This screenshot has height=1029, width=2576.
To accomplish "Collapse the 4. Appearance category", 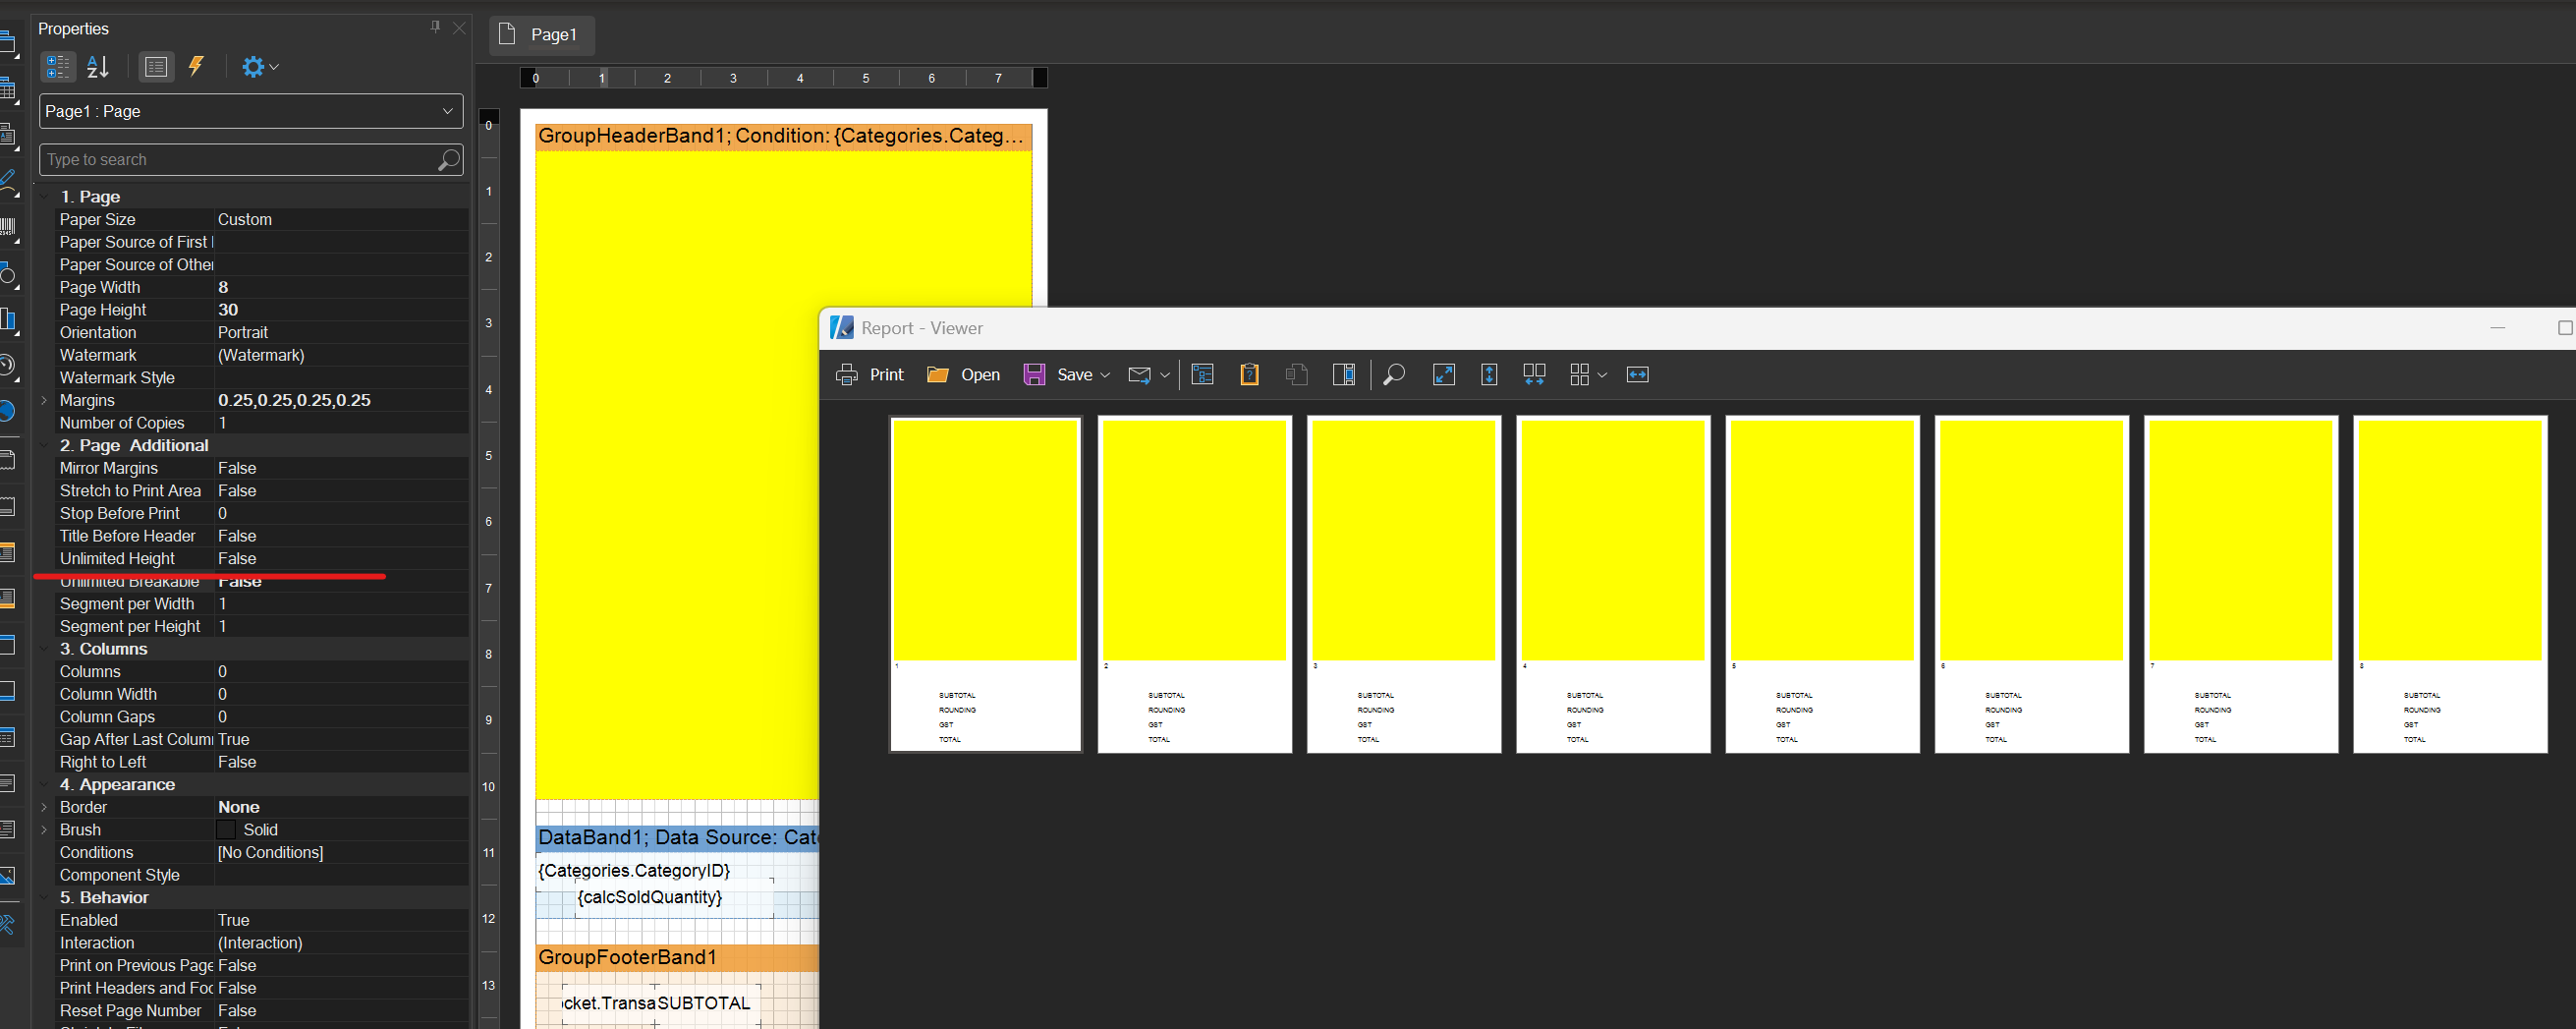I will coord(44,785).
